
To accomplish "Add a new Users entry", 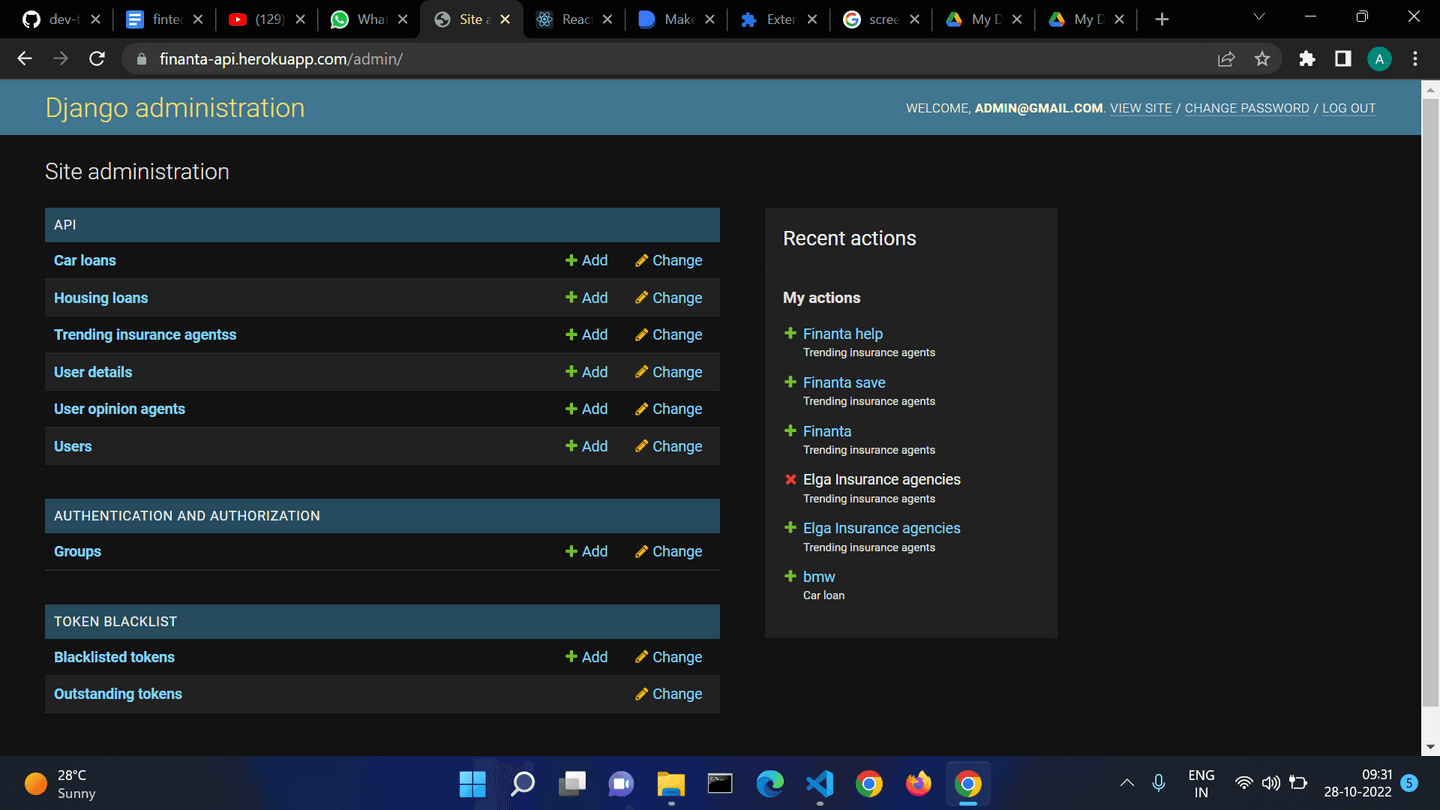I will (586, 446).
